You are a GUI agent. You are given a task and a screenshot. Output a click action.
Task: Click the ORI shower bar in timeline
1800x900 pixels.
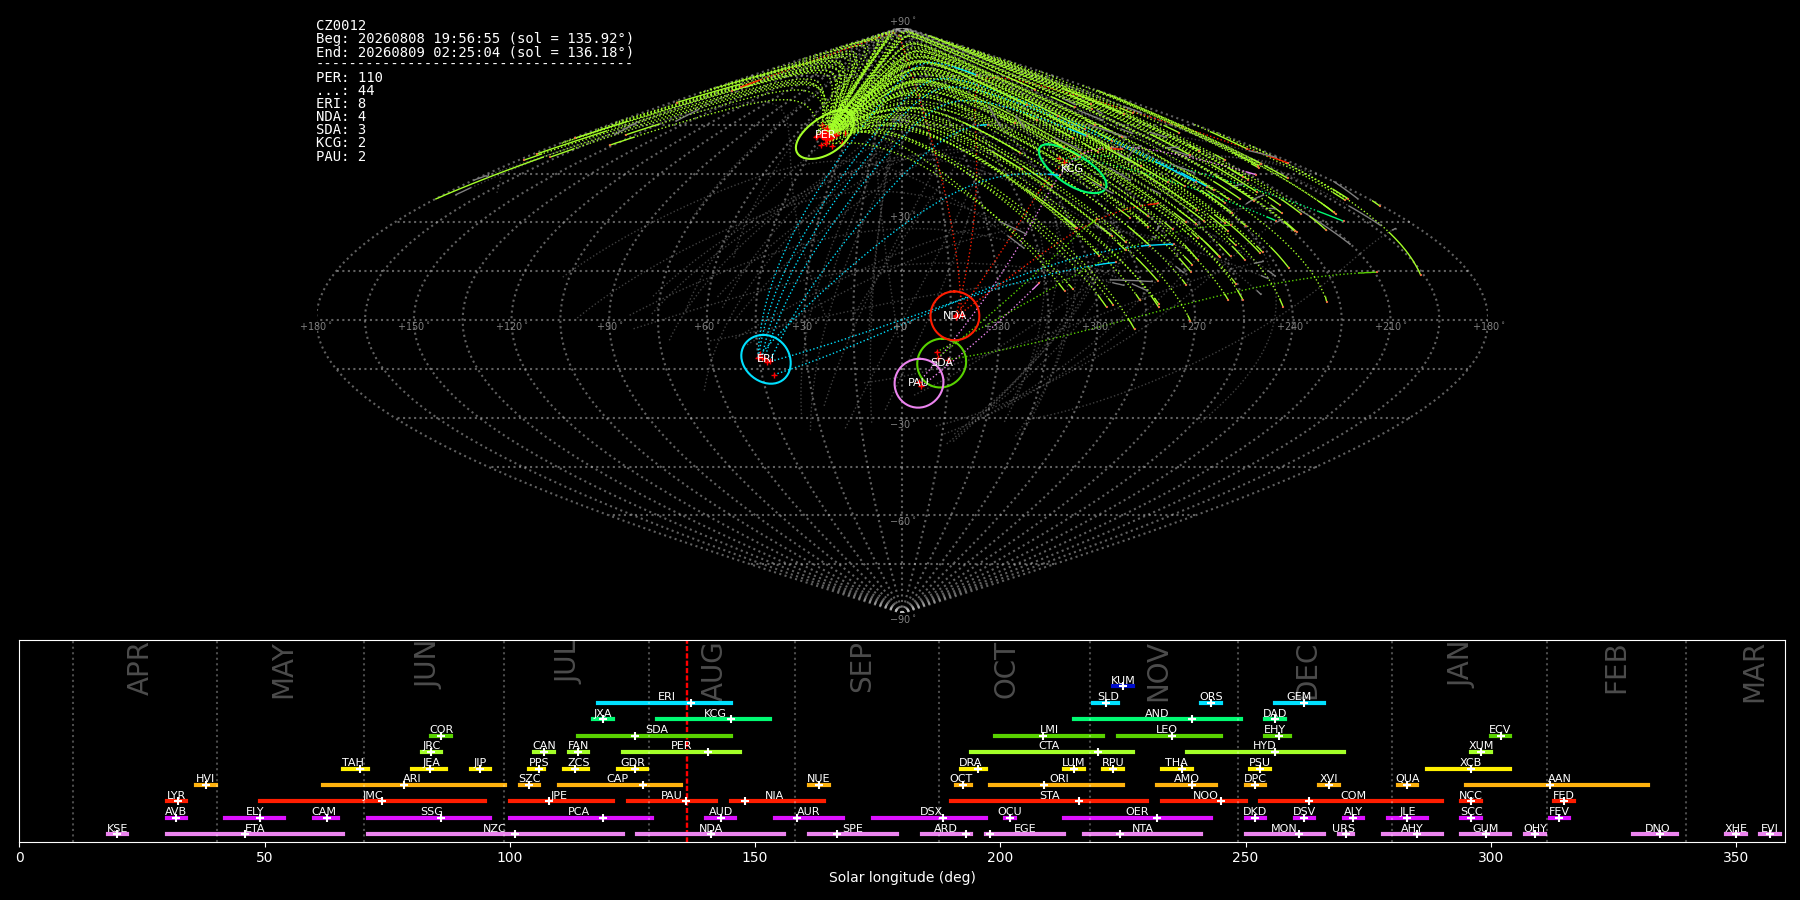coord(1056,785)
